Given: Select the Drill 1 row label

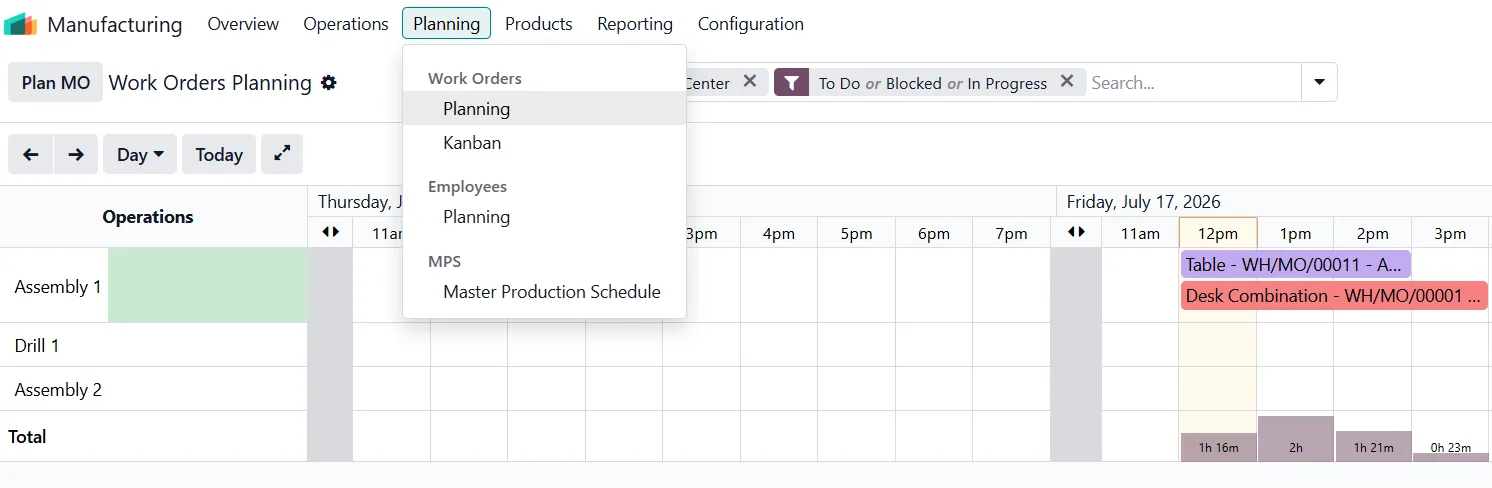Looking at the screenshot, I should click(37, 346).
